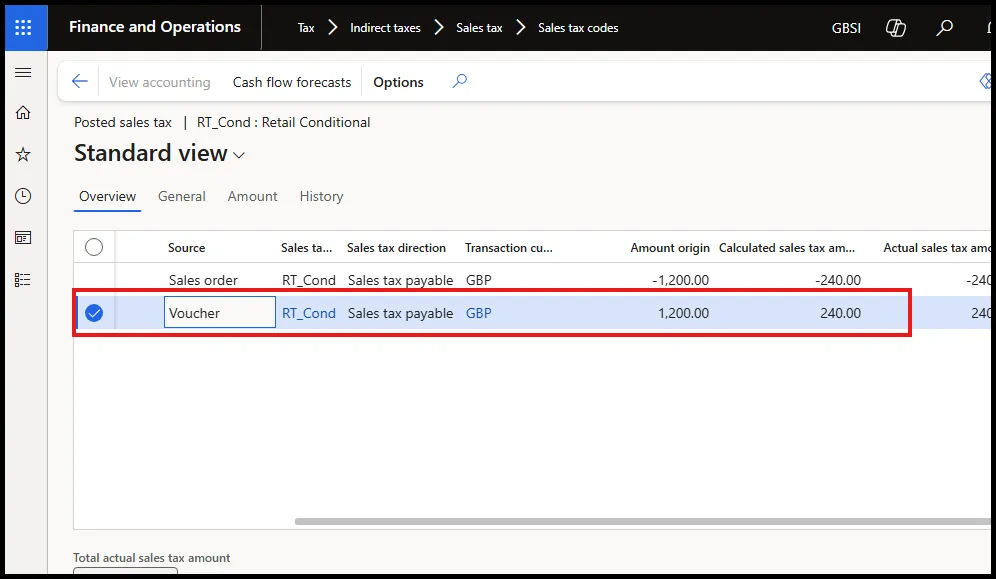Open GBP currency link in Voucher row

478,313
